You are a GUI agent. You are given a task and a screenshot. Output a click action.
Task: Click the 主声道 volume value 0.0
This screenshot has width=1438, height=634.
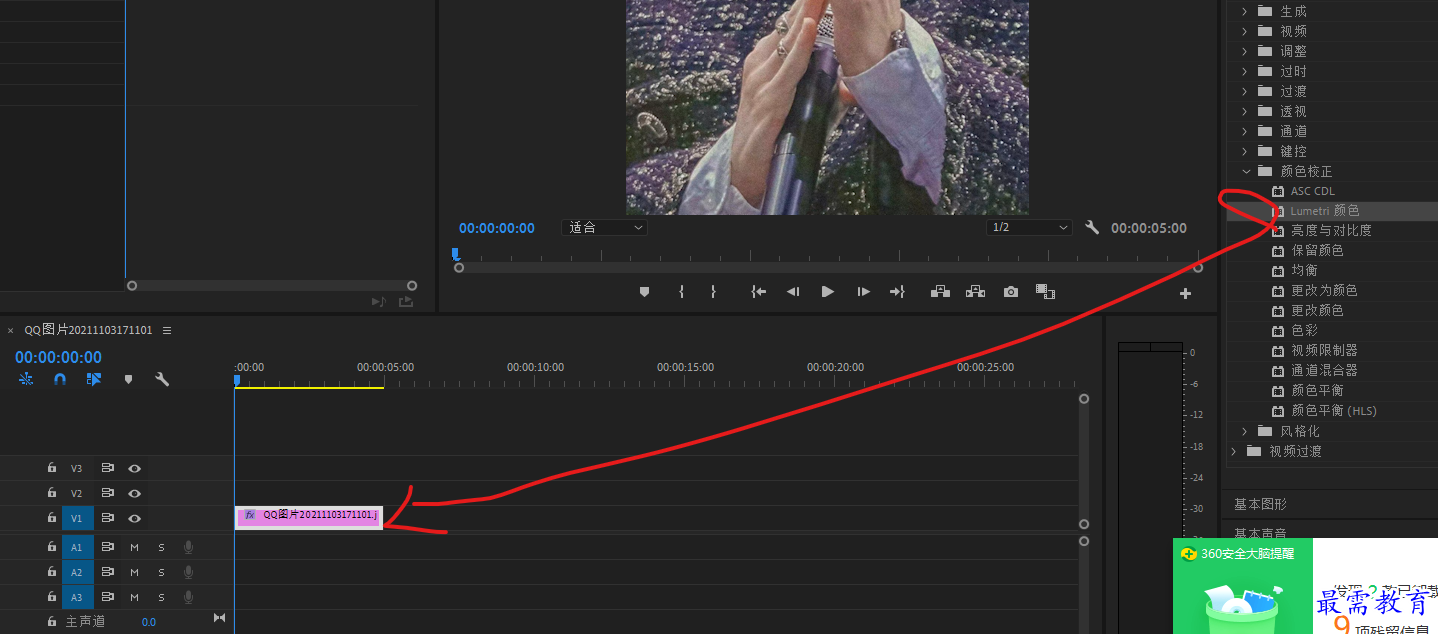pyautogui.click(x=148, y=622)
